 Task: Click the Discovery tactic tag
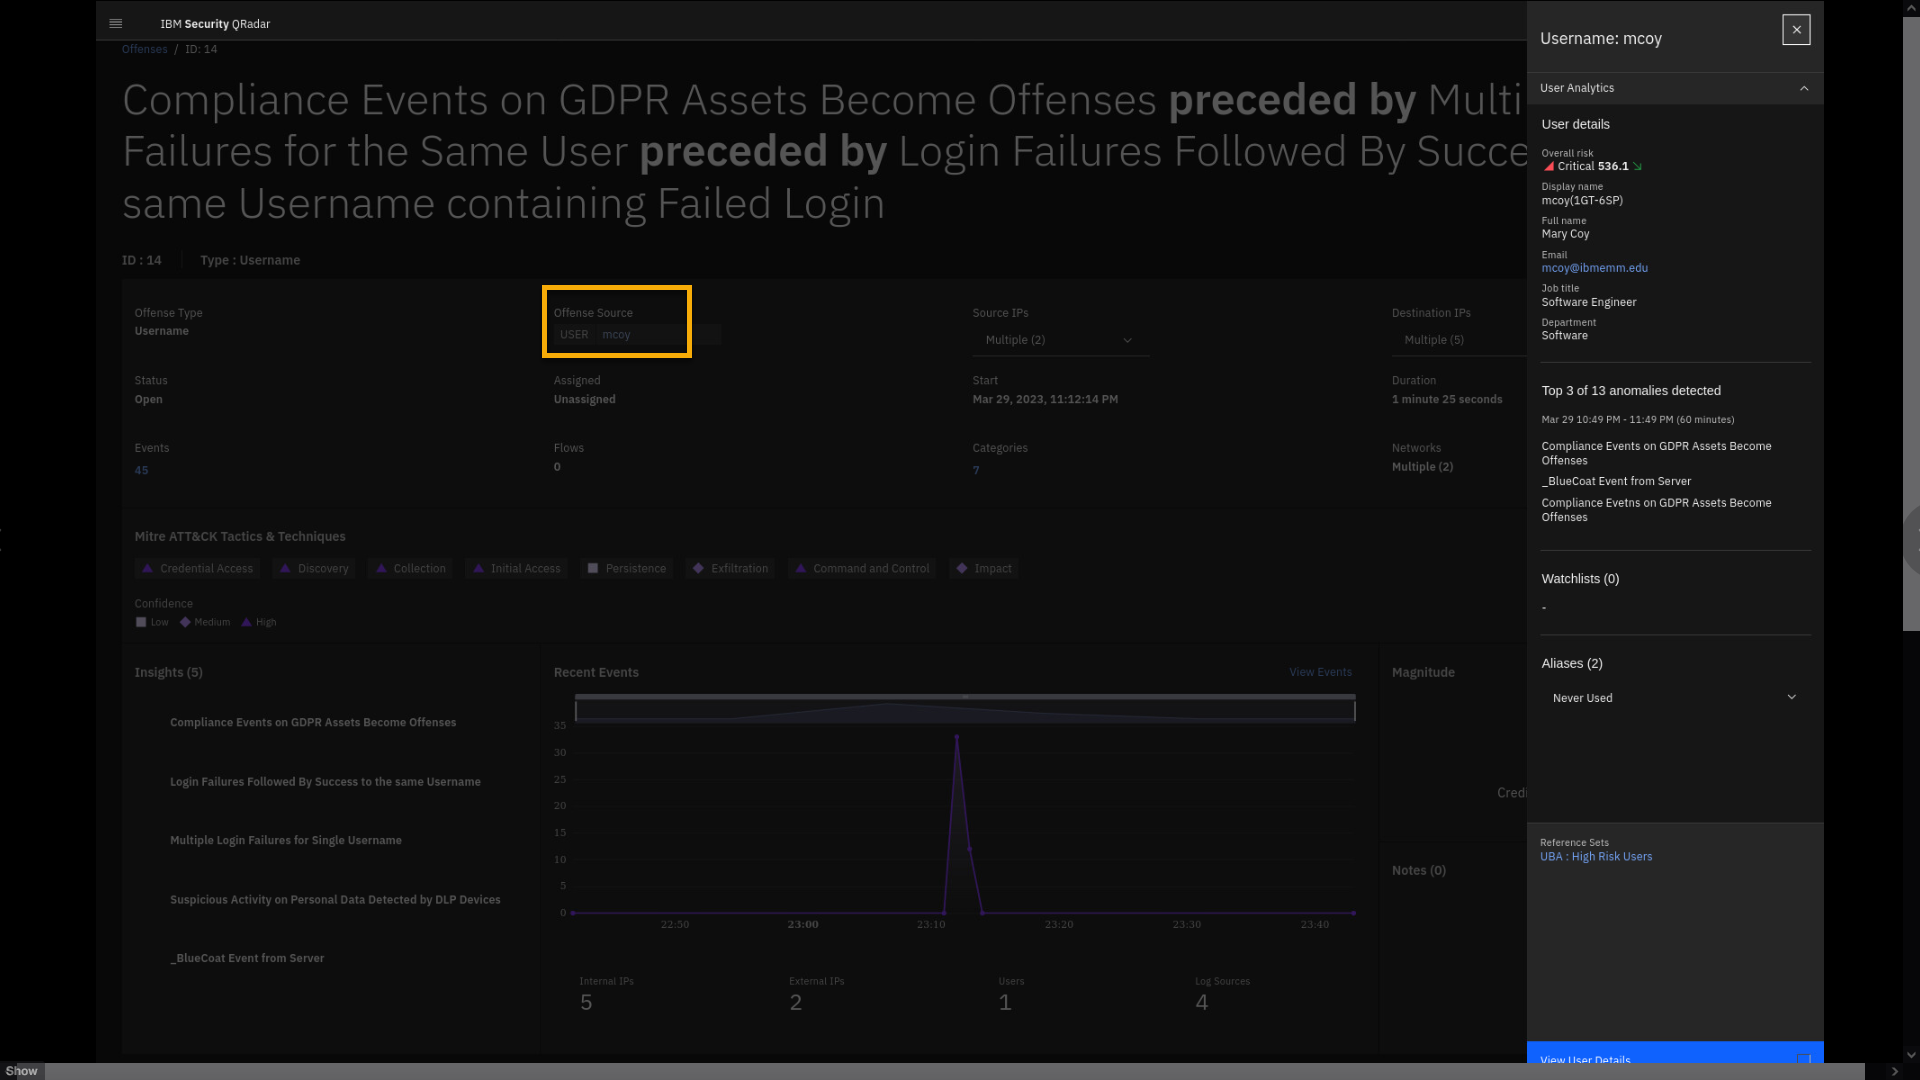(x=314, y=568)
